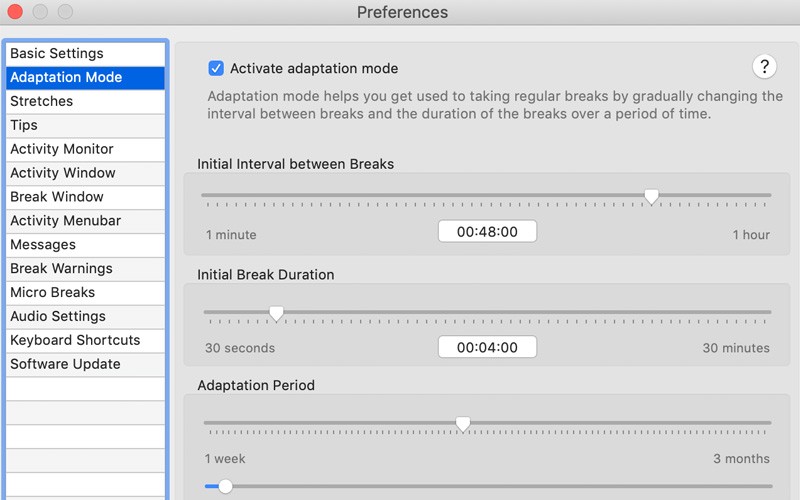This screenshot has height=500, width=800.
Task: Open the Messages settings pane
Action: pos(85,245)
